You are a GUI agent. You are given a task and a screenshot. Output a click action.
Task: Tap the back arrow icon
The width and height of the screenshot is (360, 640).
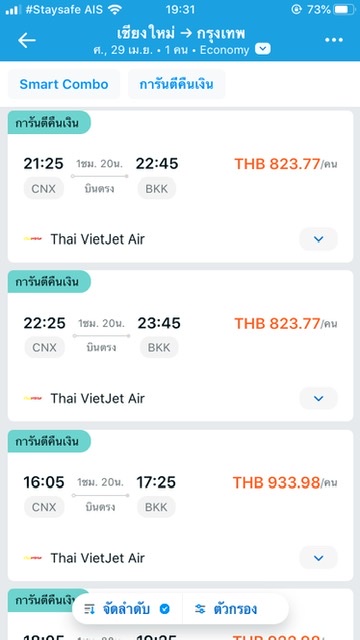coord(27,40)
